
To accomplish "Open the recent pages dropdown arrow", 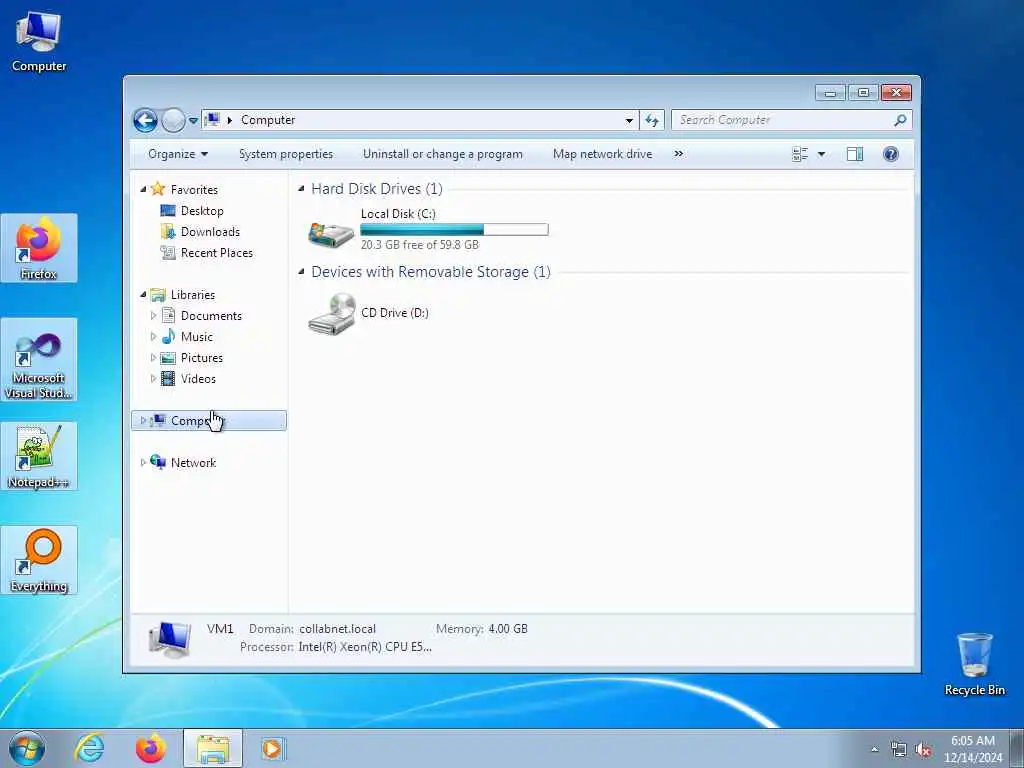I will pyautogui.click(x=193, y=121).
